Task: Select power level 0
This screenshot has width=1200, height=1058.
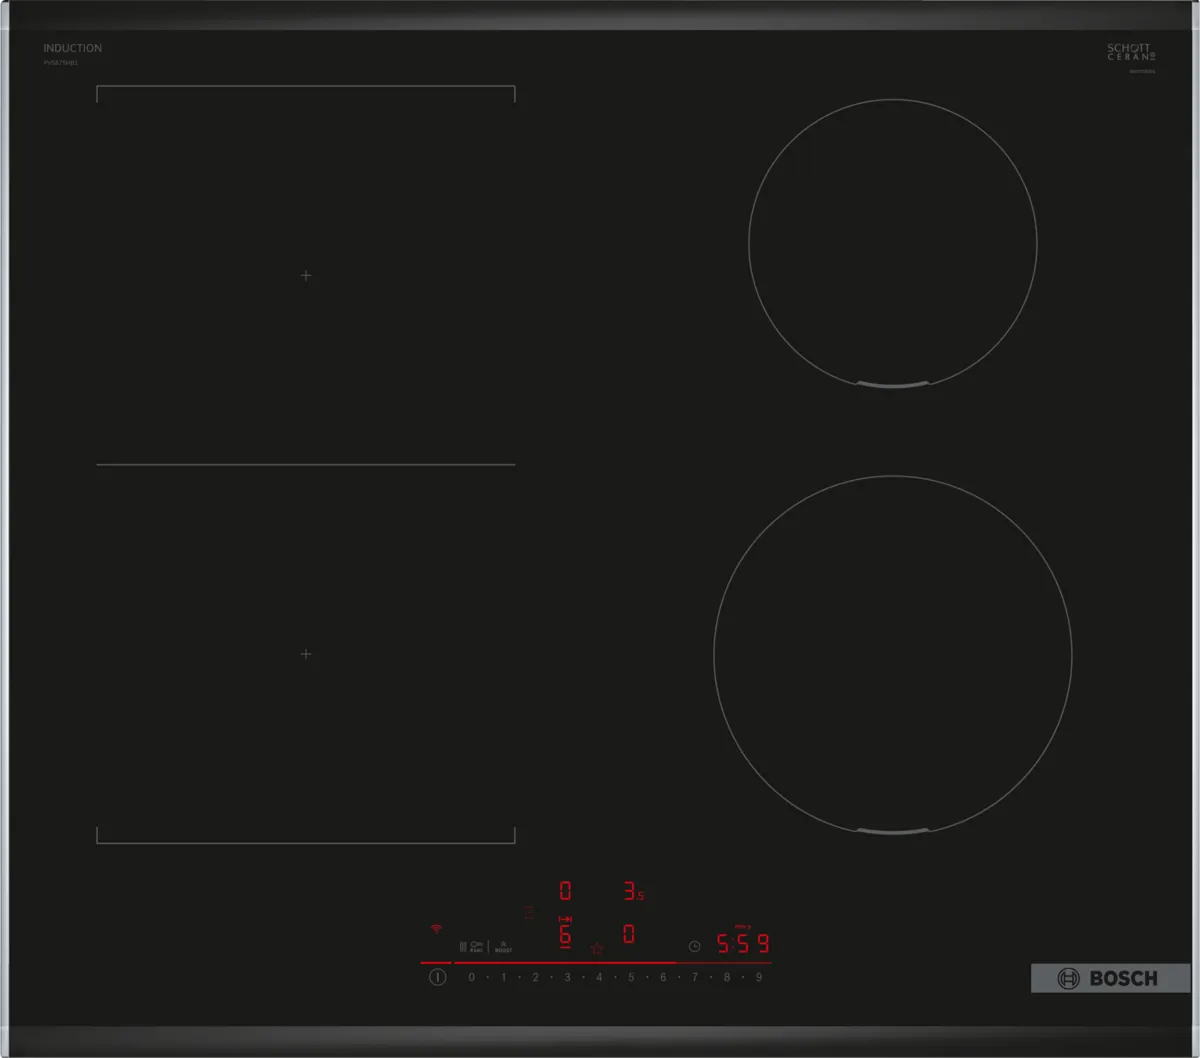Action: click(471, 977)
